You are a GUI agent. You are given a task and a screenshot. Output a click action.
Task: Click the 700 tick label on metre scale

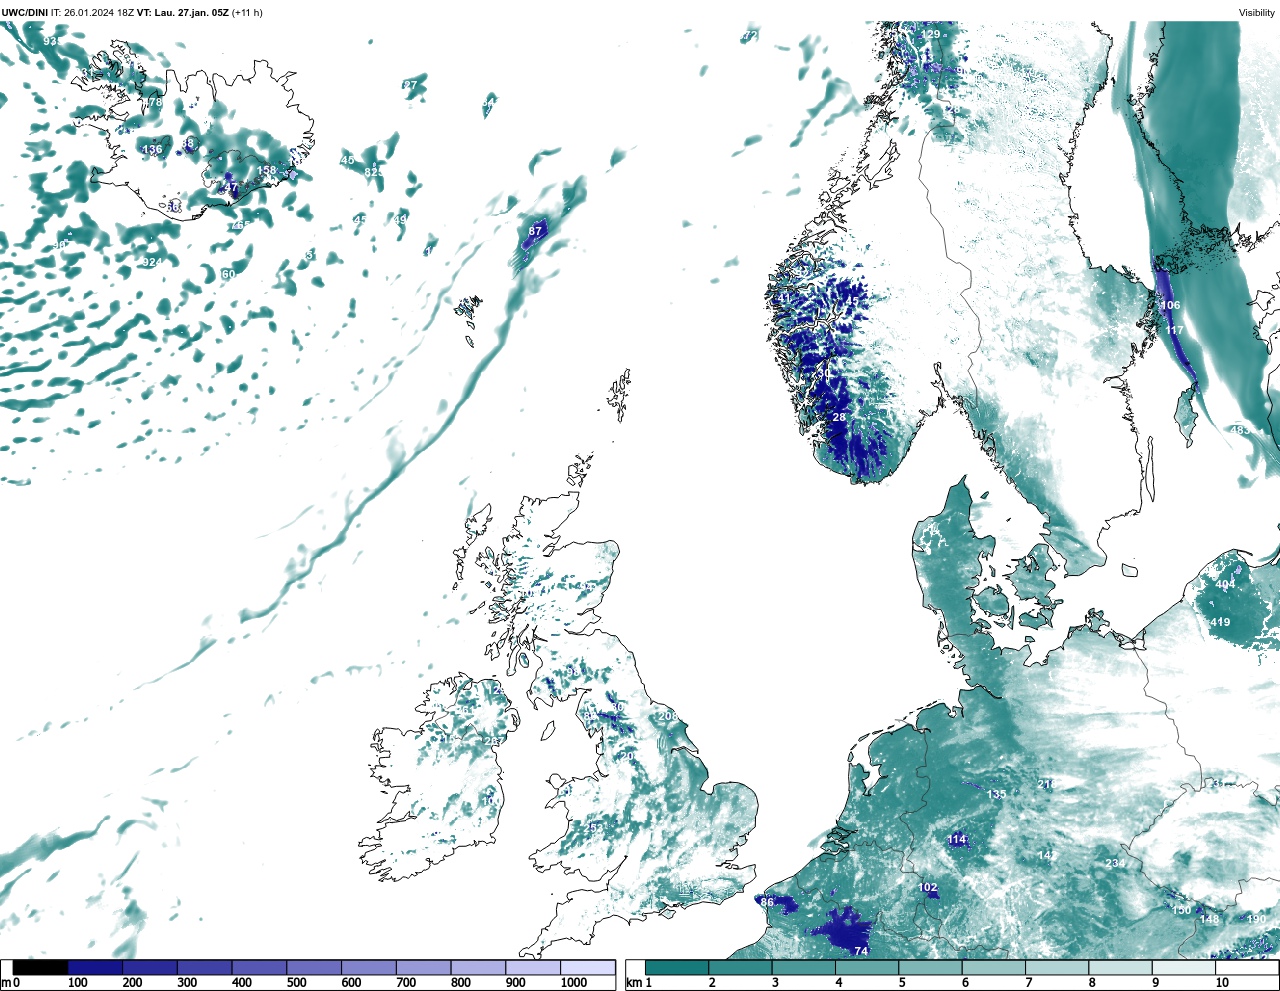tap(406, 983)
